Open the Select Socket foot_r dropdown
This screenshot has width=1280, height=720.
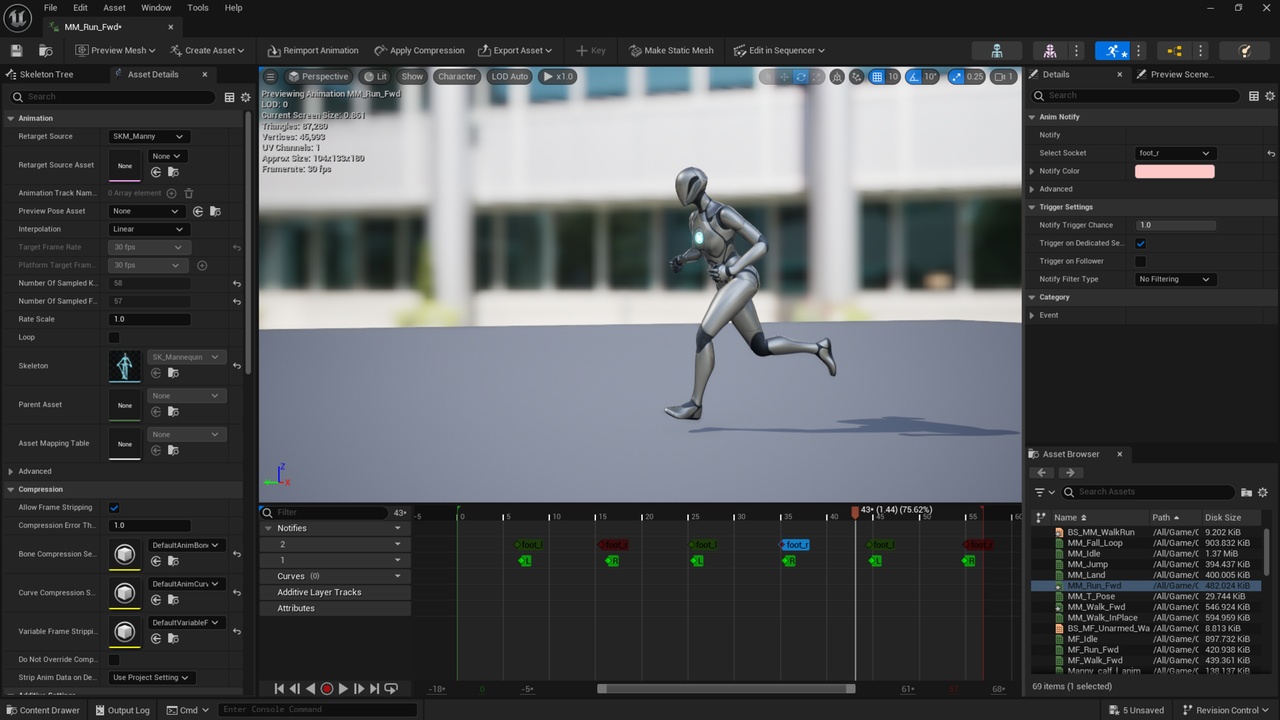coord(1175,153)
